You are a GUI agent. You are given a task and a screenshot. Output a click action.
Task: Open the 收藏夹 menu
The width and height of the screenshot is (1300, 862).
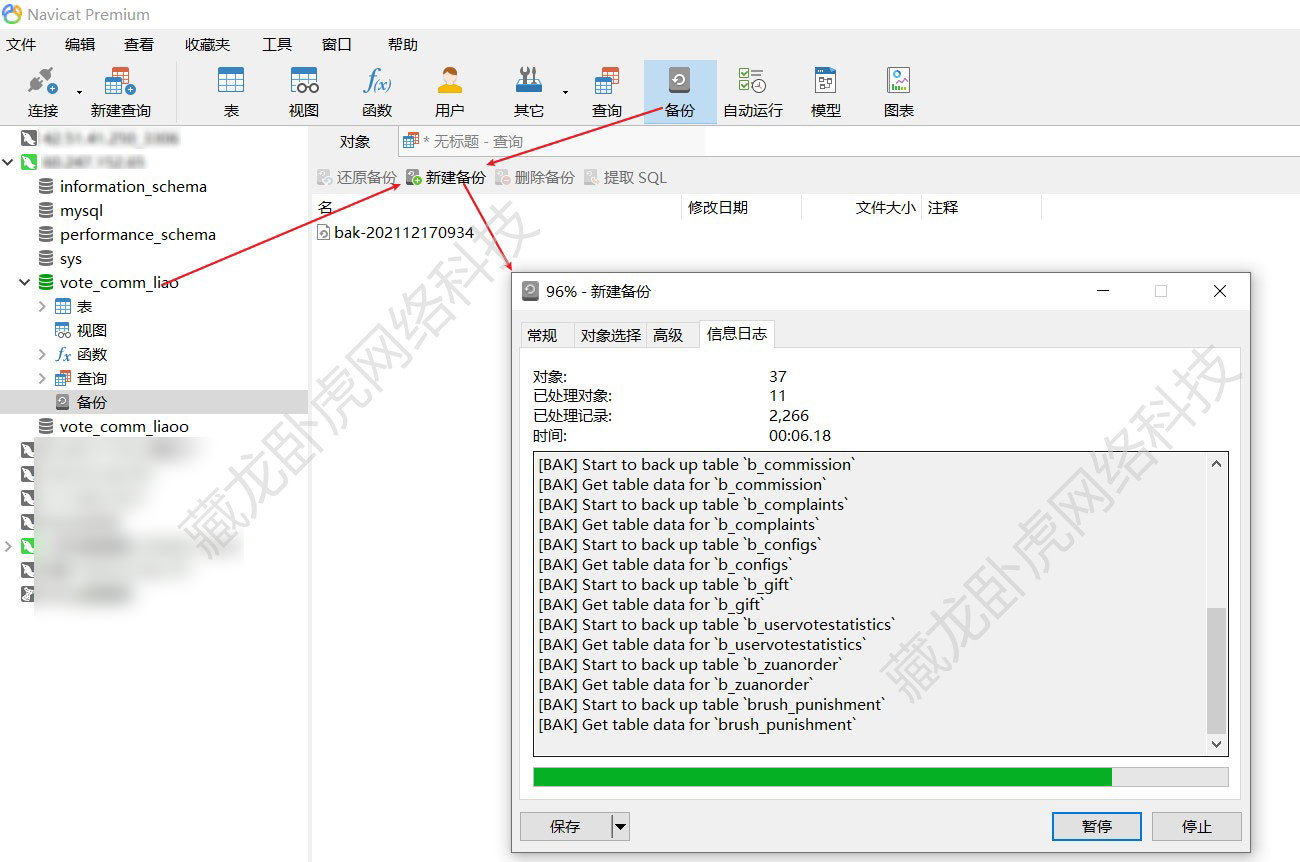click(207, 44)
